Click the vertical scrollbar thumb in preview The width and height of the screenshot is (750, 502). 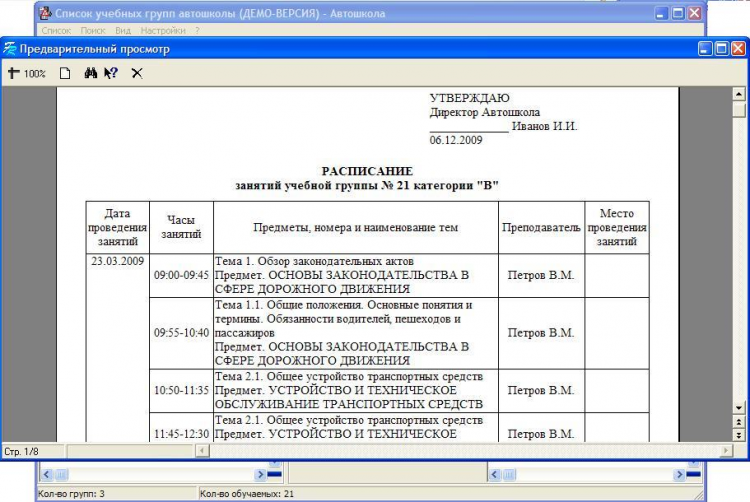pos(739,109)
